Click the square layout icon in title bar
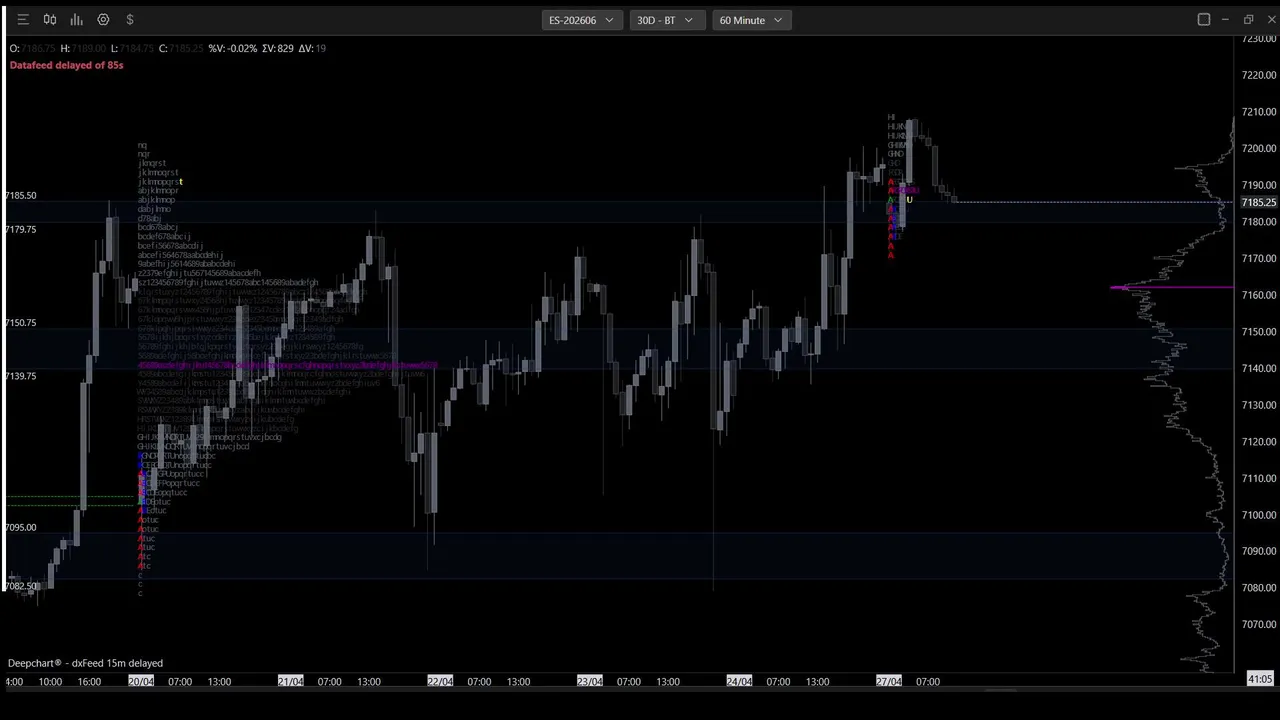1280x720 pixels. tap(1204, 20)
